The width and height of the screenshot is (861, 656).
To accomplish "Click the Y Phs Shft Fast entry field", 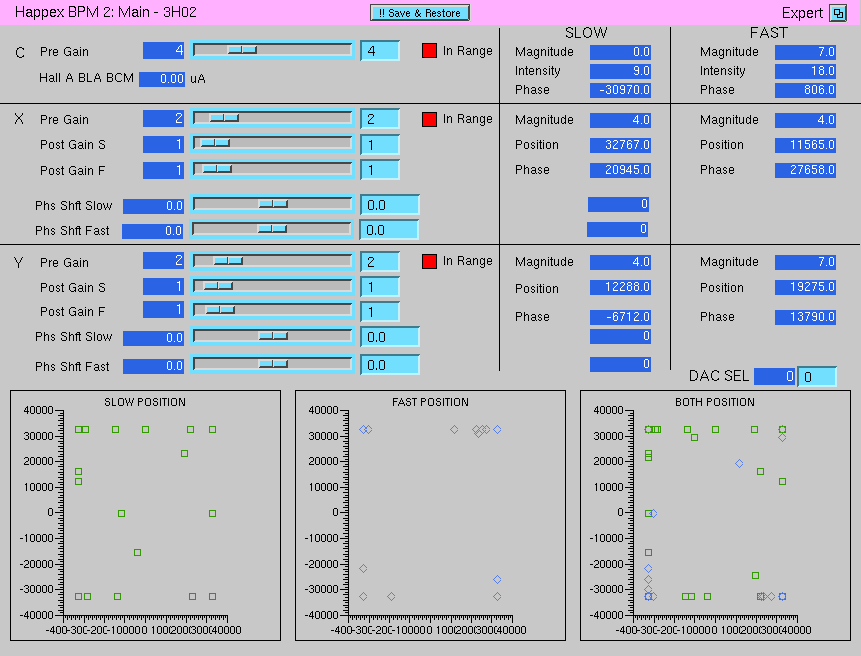I will tap(390, 365).
